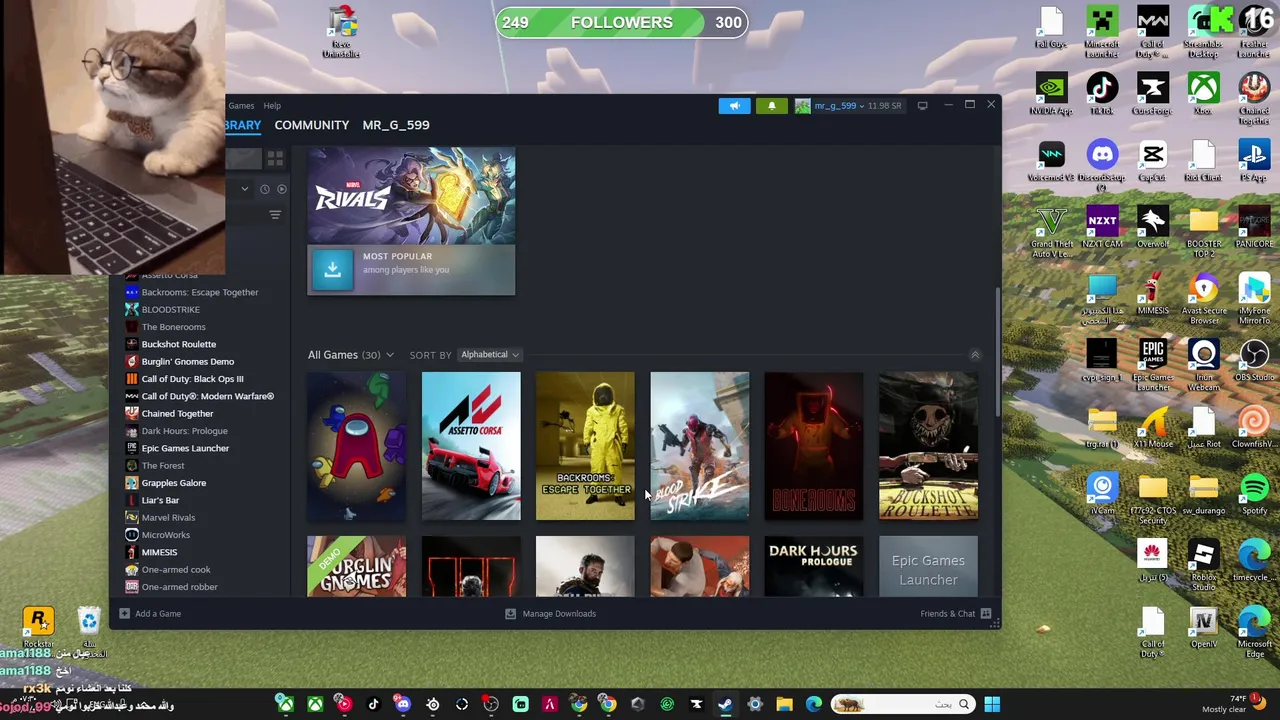
Task: Open TikTok desktop shortcut
Action: click(1102, 95)
